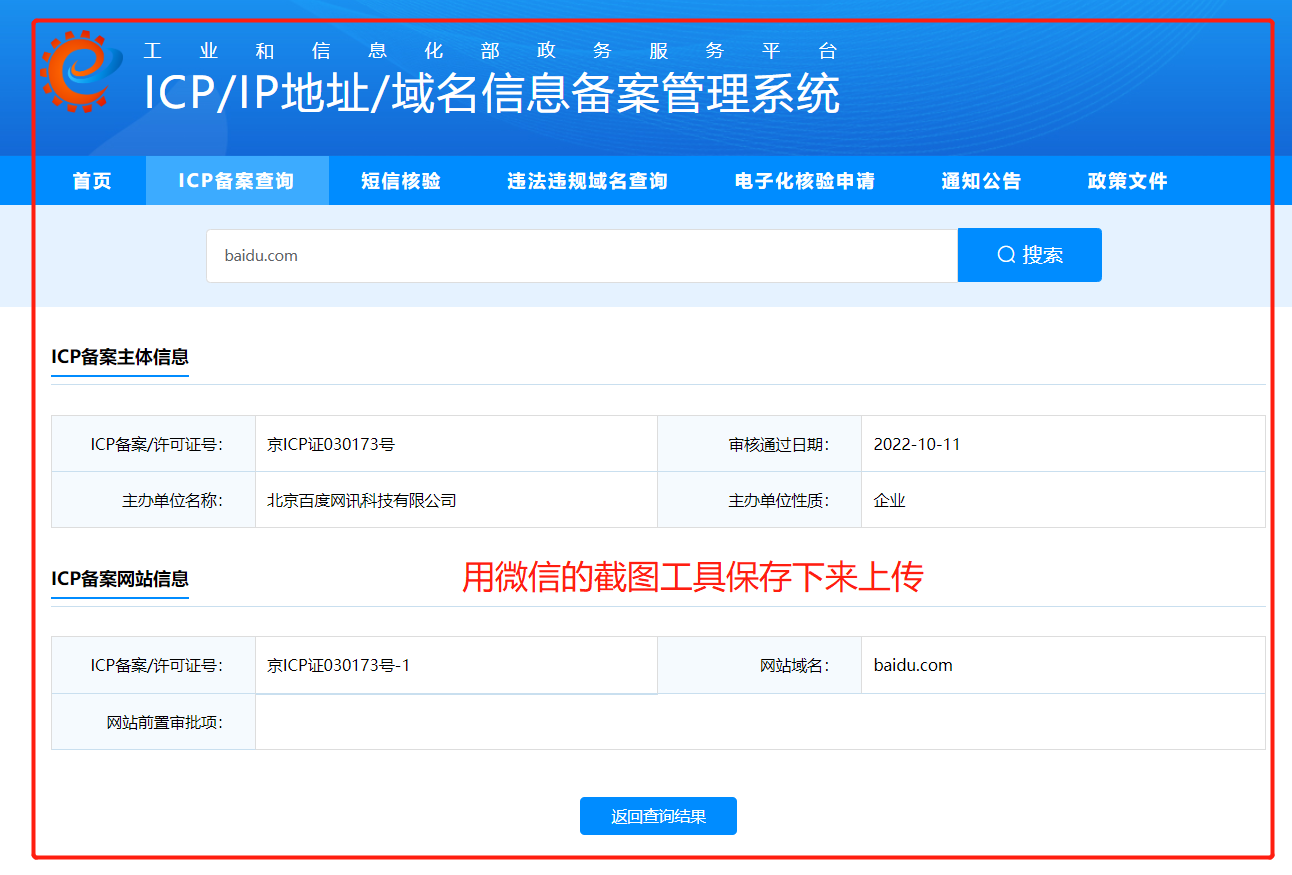Open the 违法违规域名查询 tab
The height and width of the screenshot is (875, 1292).
pos(587,181)
